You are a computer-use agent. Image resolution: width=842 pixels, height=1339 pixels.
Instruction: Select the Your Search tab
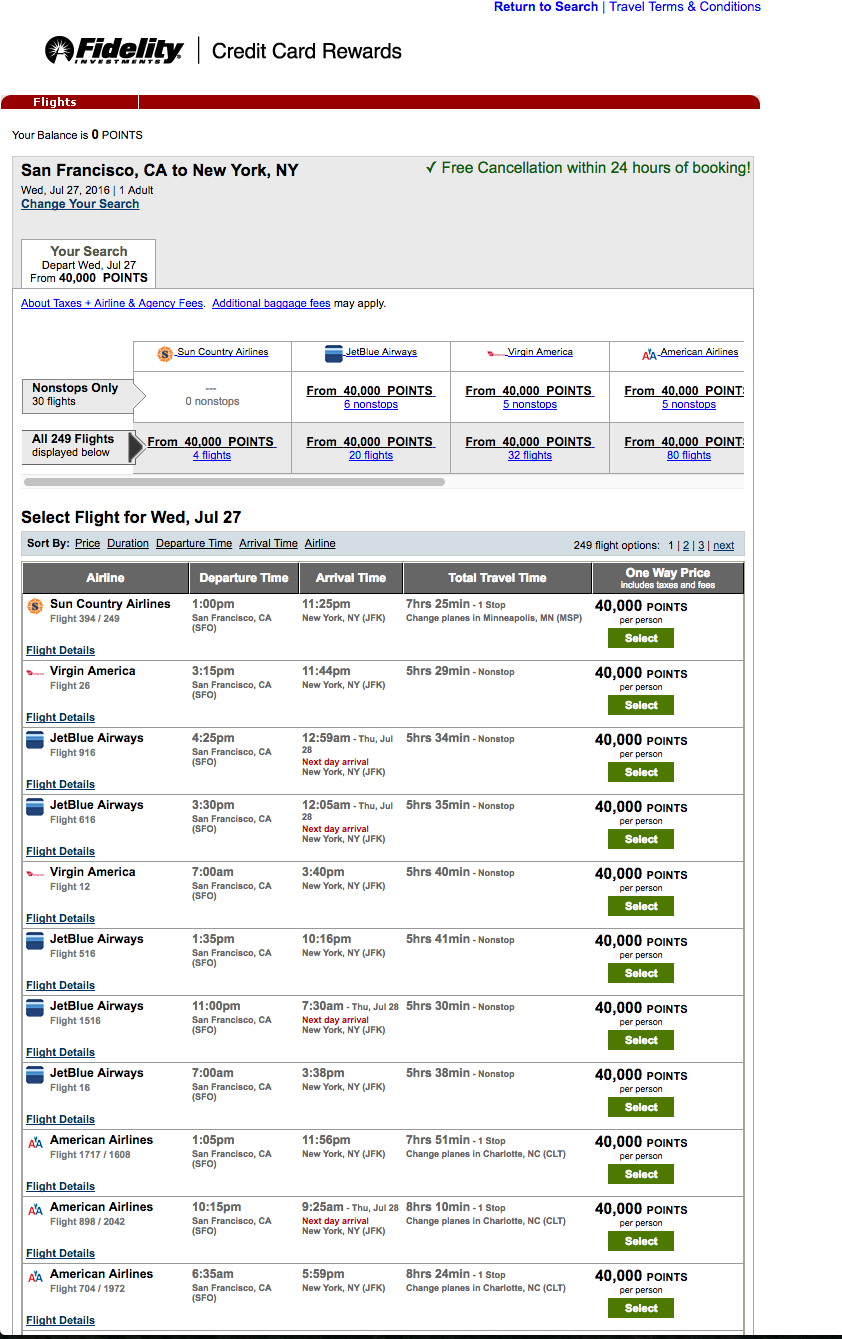click(89, 264)
